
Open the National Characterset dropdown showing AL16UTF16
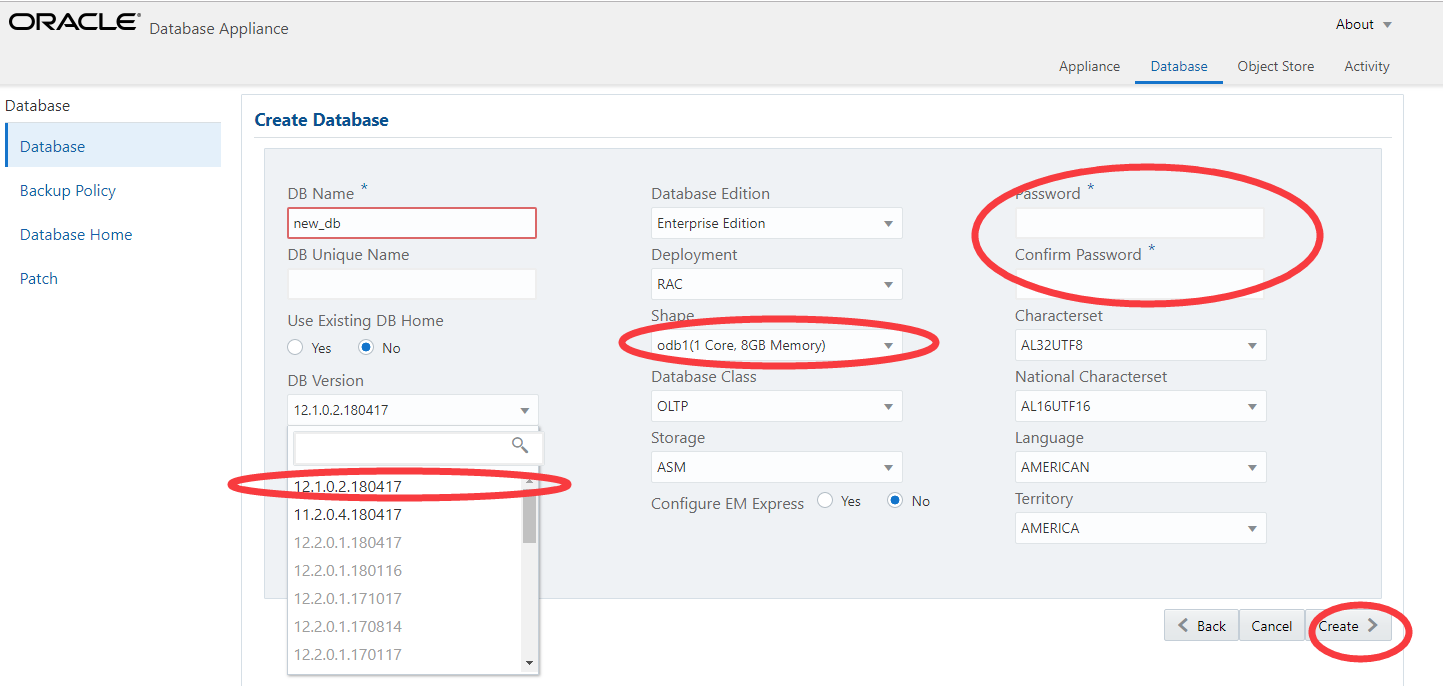(1141, 406)
